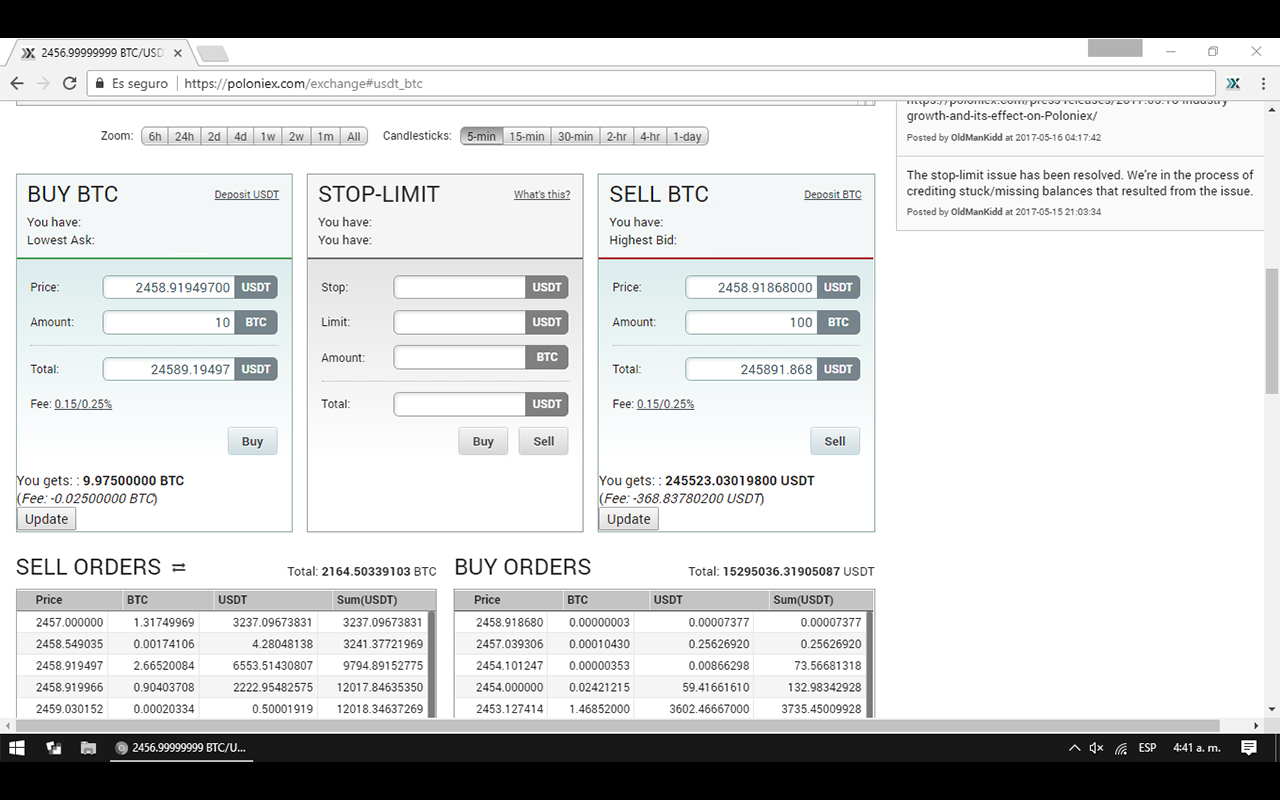Screen dimensions: 1280x800
Task: Click the Poloniex extension icon in toolbar
Action: coord(1233,83)
